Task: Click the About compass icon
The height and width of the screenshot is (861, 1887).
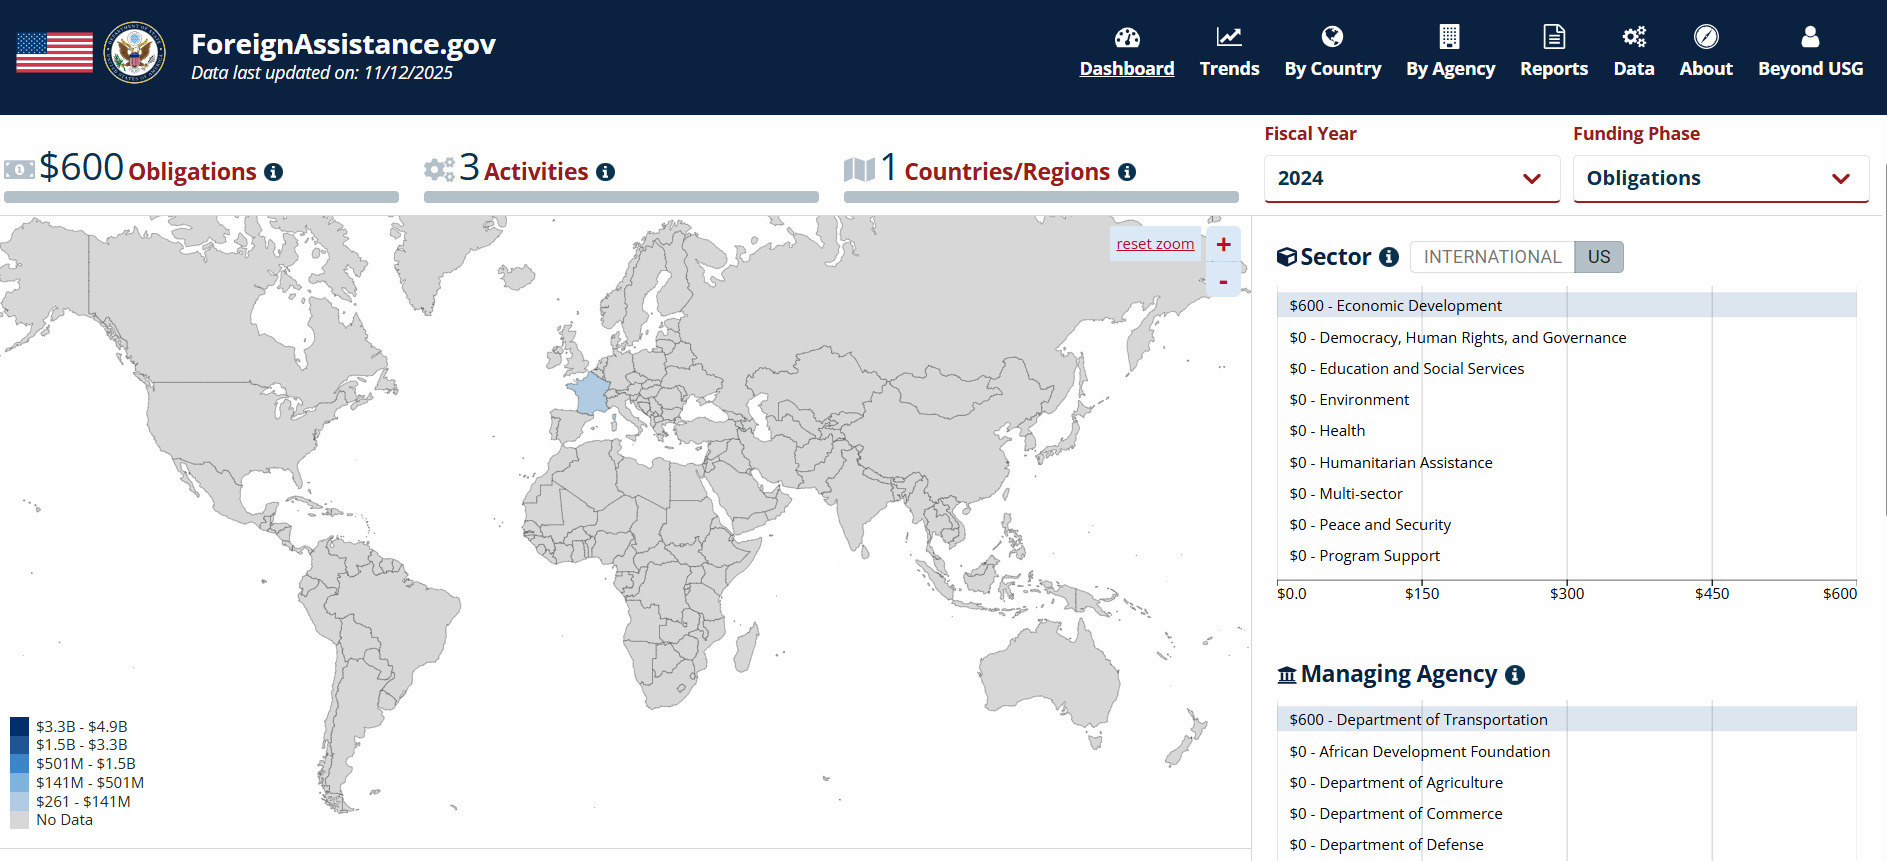Action: click(x=1706, y=37)
